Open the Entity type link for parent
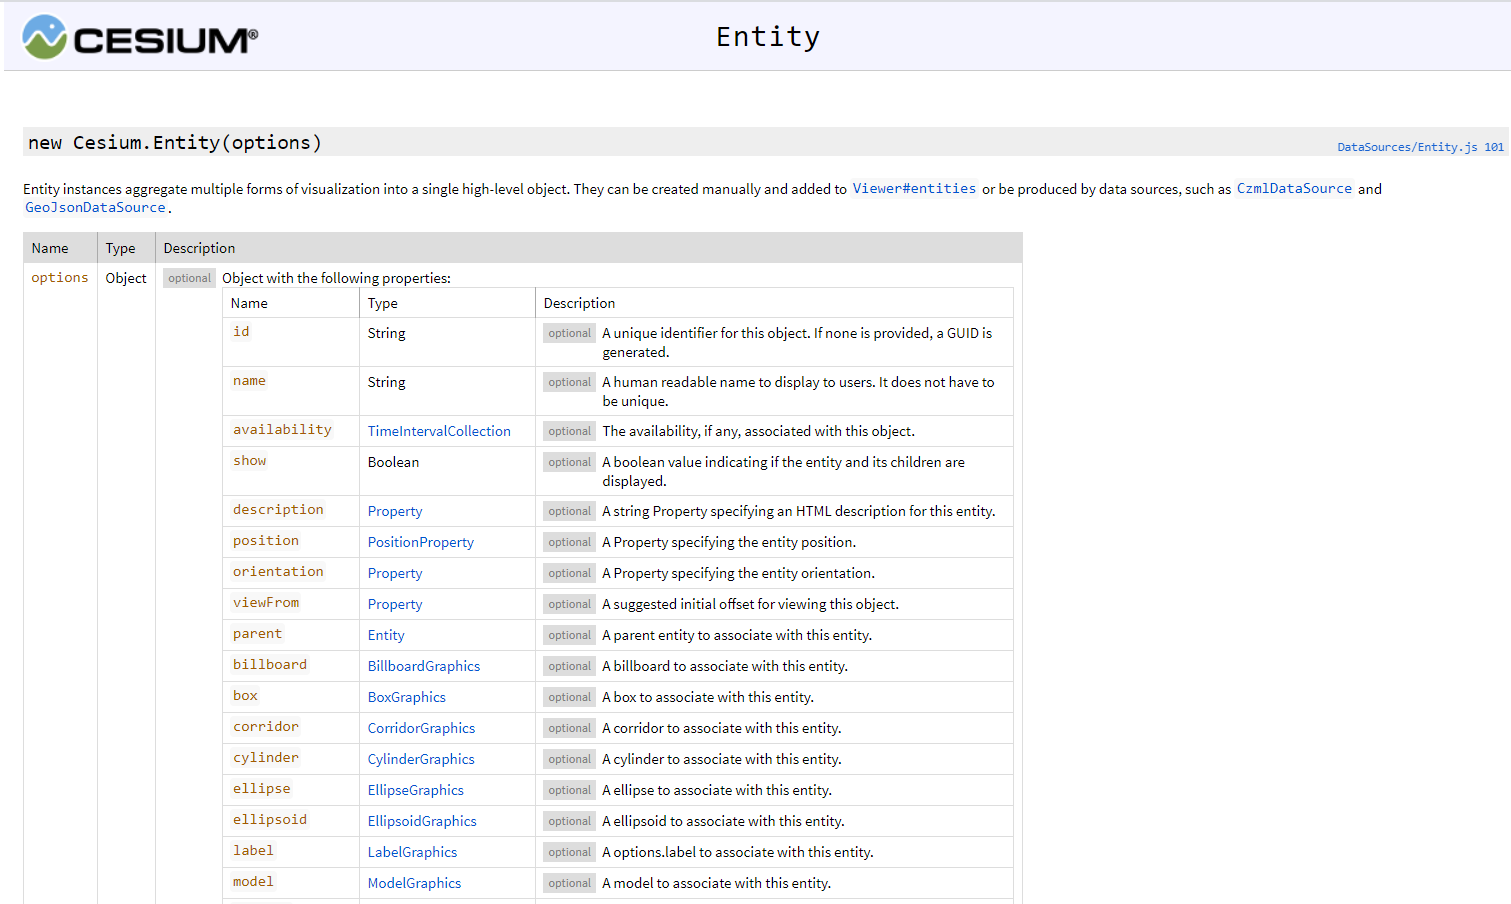This screenshot has height=904, width=1511. (385, 635)
